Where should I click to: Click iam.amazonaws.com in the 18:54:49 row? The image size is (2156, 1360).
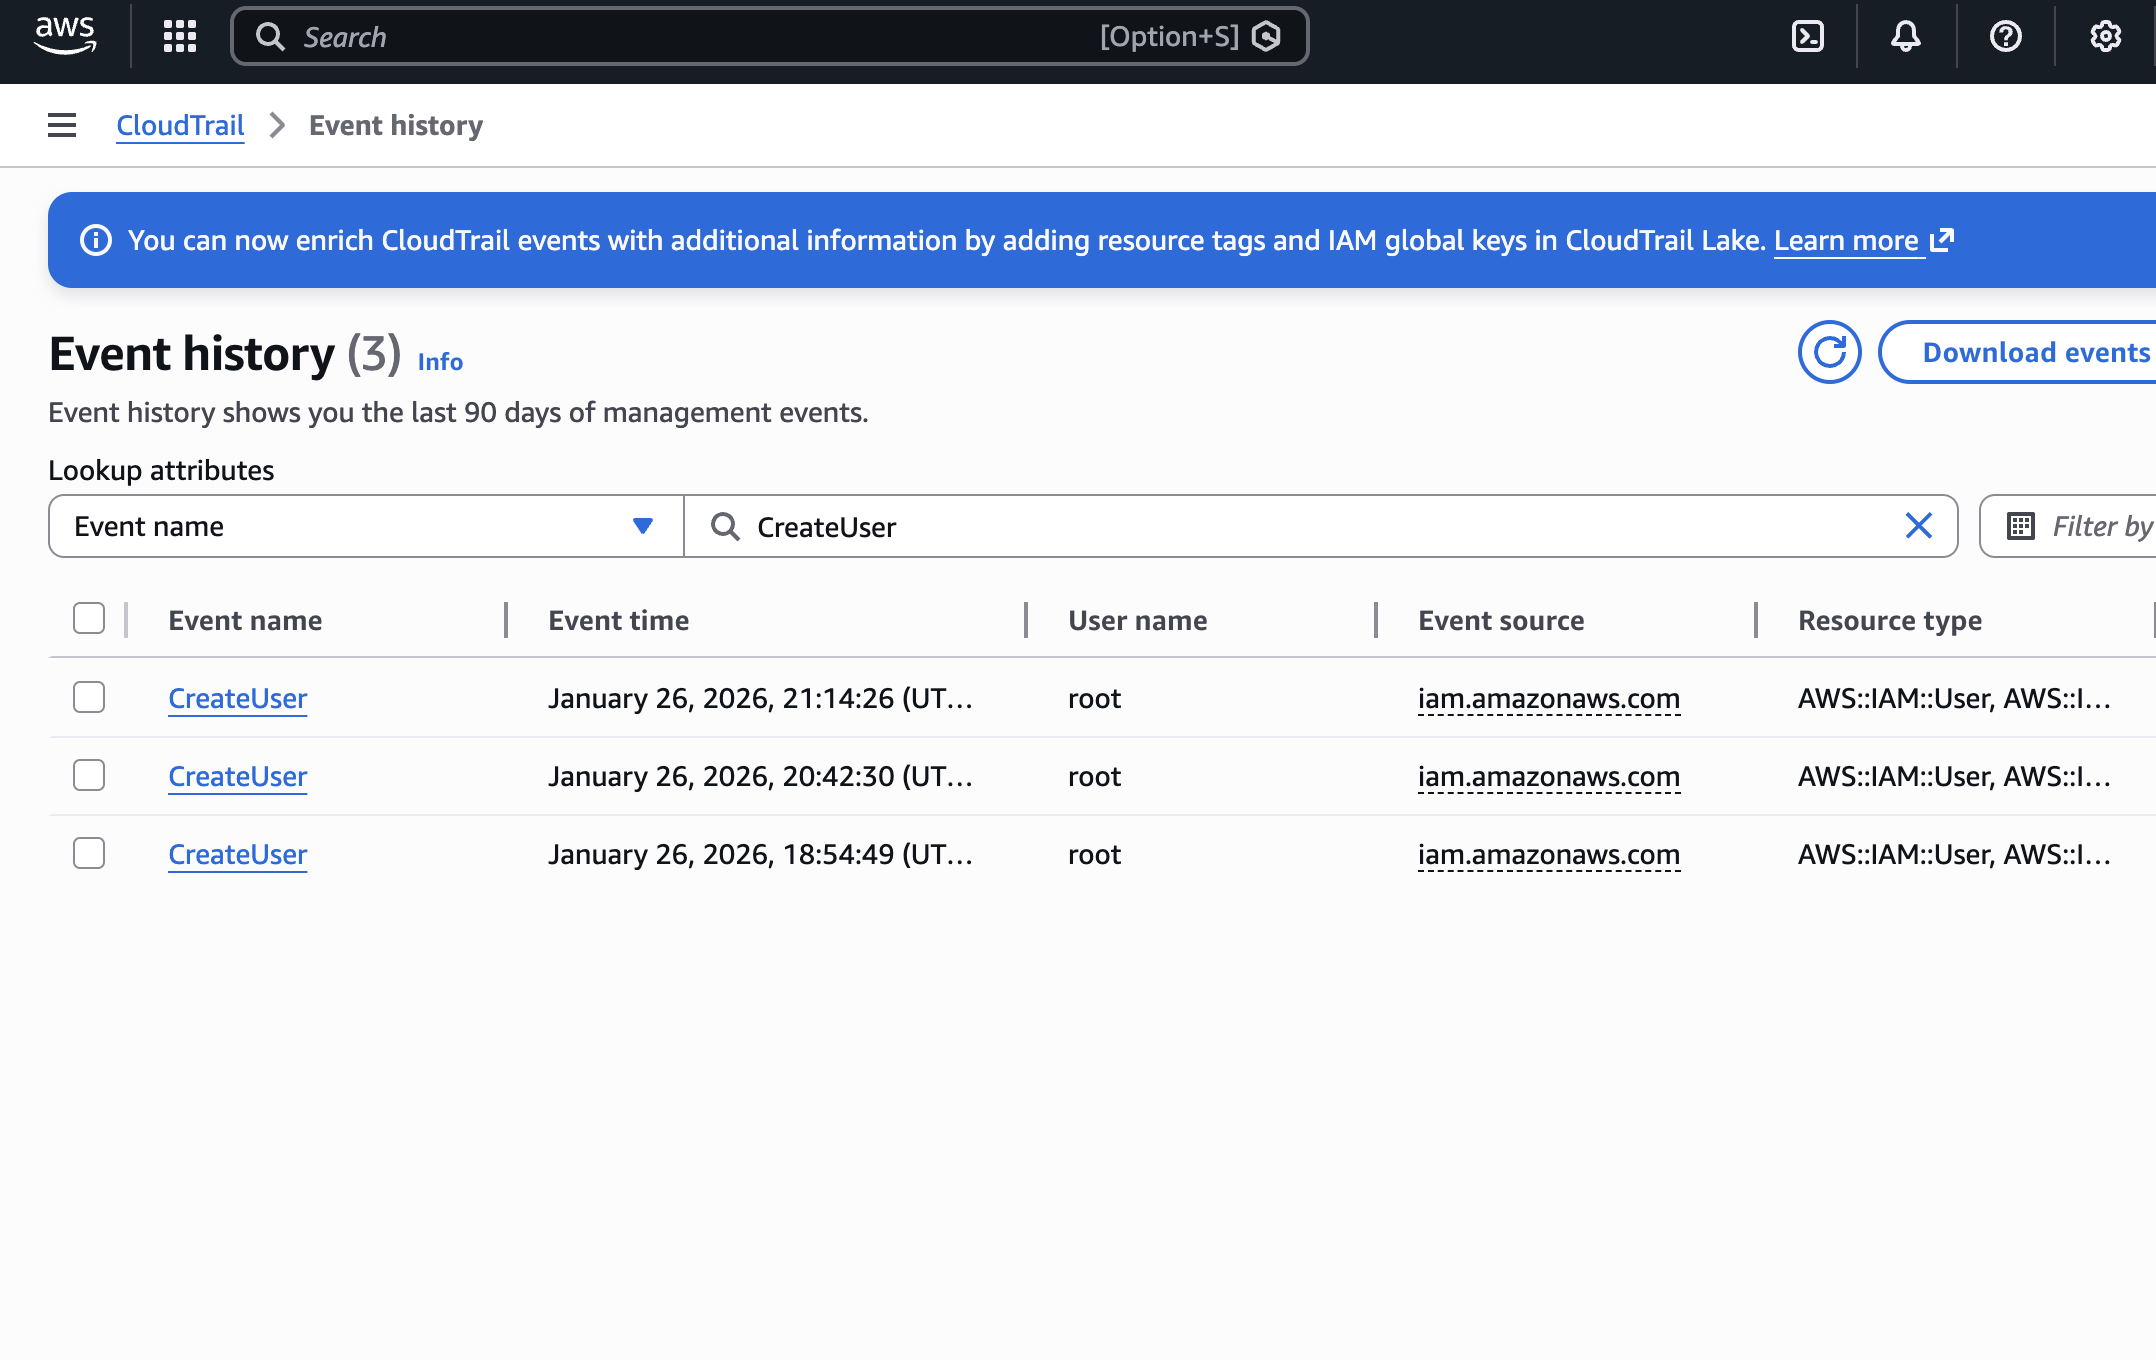(x=1549, y=854)
